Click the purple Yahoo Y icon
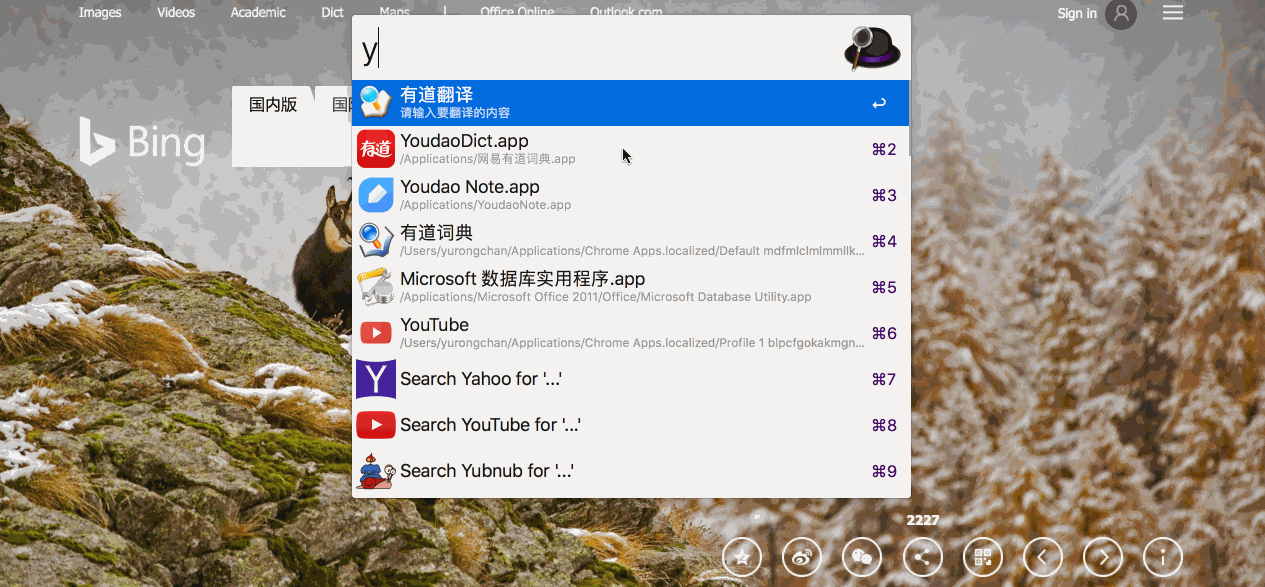Viewport: 1265px width, 587px height. 376,379
